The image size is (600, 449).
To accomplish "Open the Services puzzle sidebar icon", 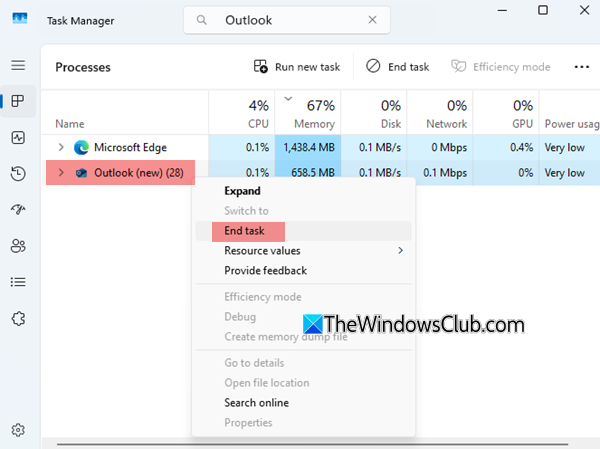I will click(18, 318).
